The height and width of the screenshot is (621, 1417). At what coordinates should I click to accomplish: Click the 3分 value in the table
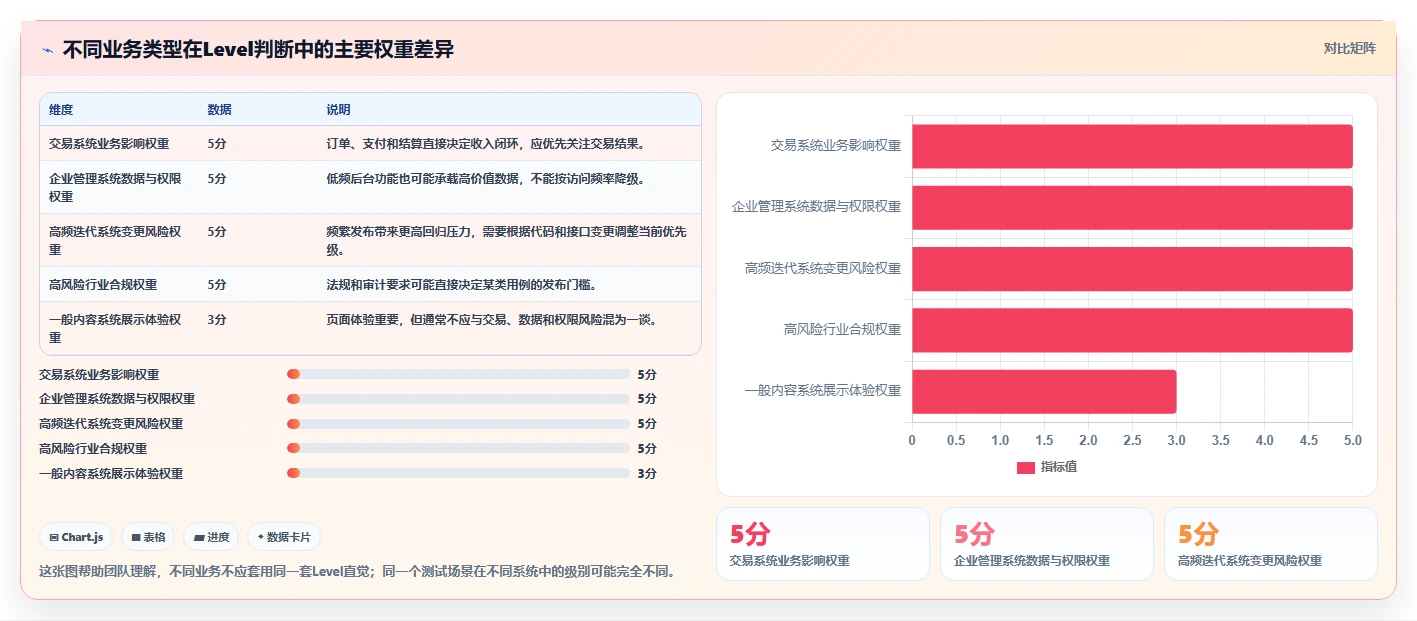(x=217, y=320)
